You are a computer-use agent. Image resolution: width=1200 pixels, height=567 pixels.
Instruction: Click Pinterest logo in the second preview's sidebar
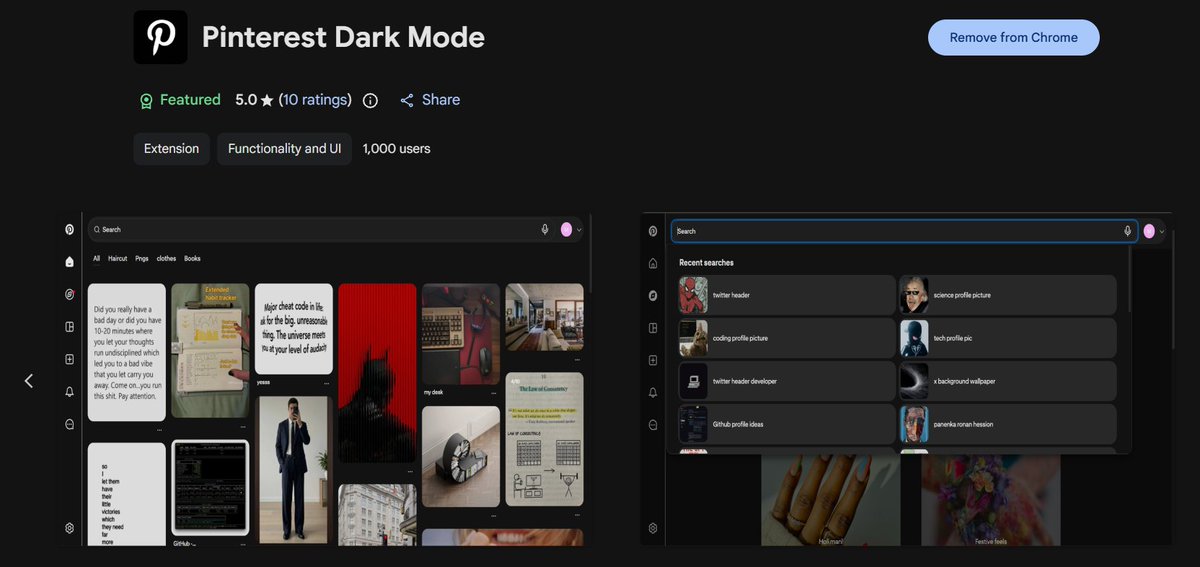pos(653,231)
